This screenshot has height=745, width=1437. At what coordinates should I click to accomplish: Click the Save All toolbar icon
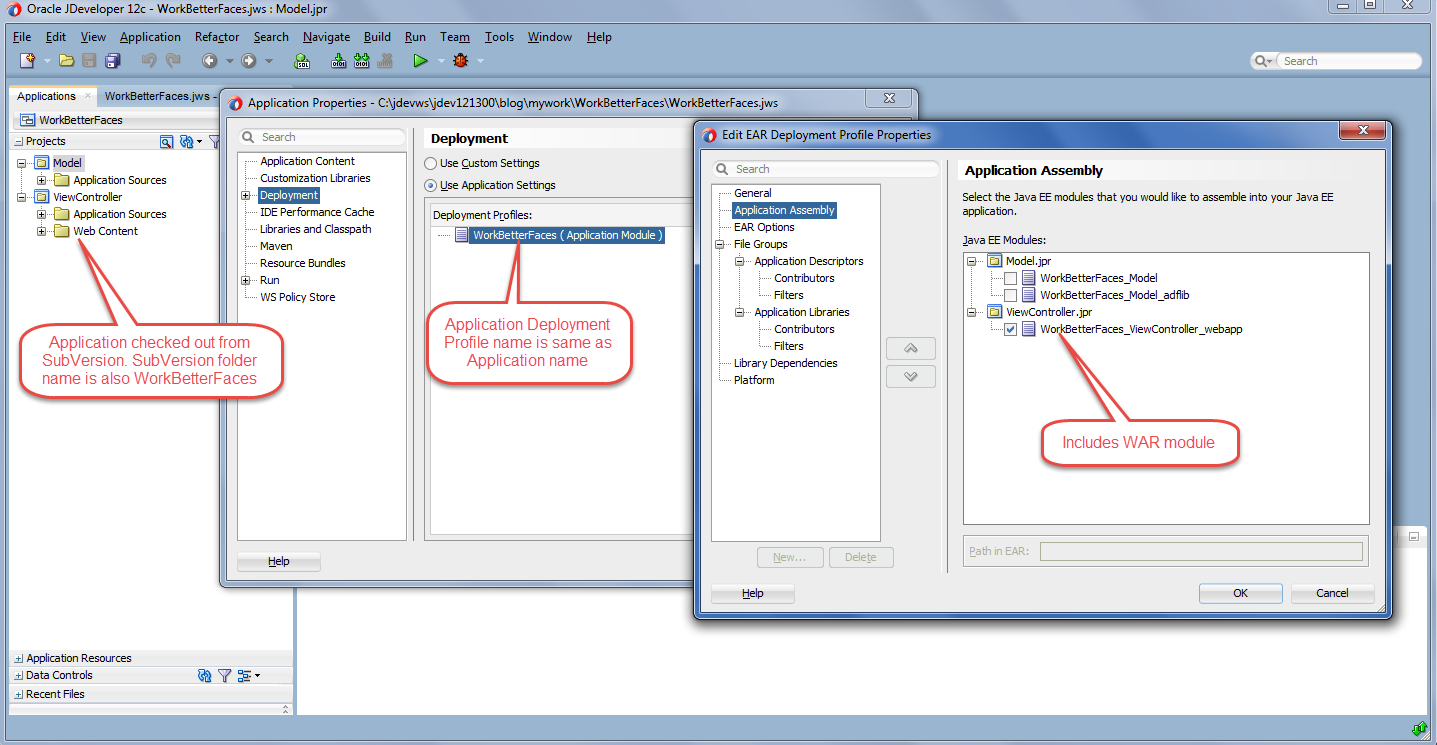(x=112, y=61)
